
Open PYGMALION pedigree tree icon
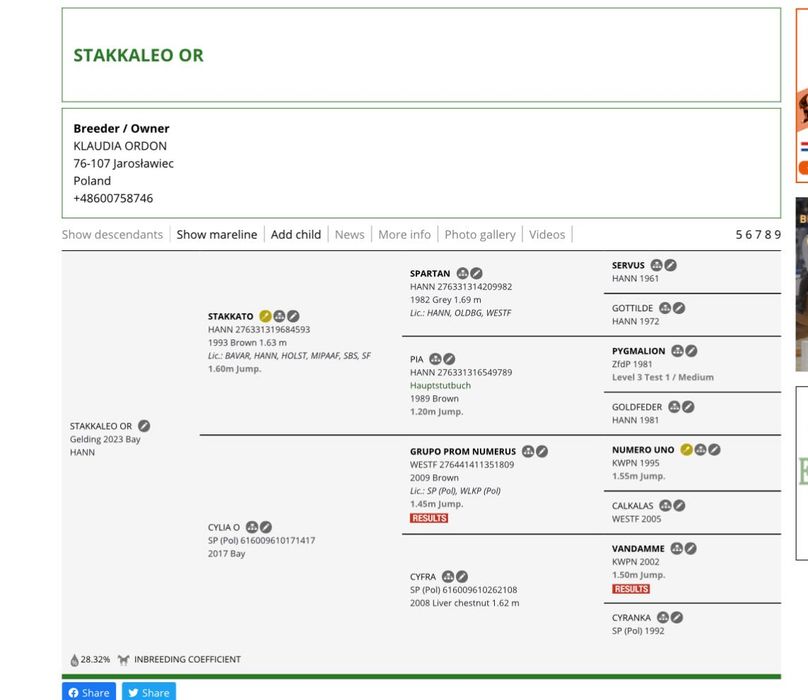coord(678,351)
